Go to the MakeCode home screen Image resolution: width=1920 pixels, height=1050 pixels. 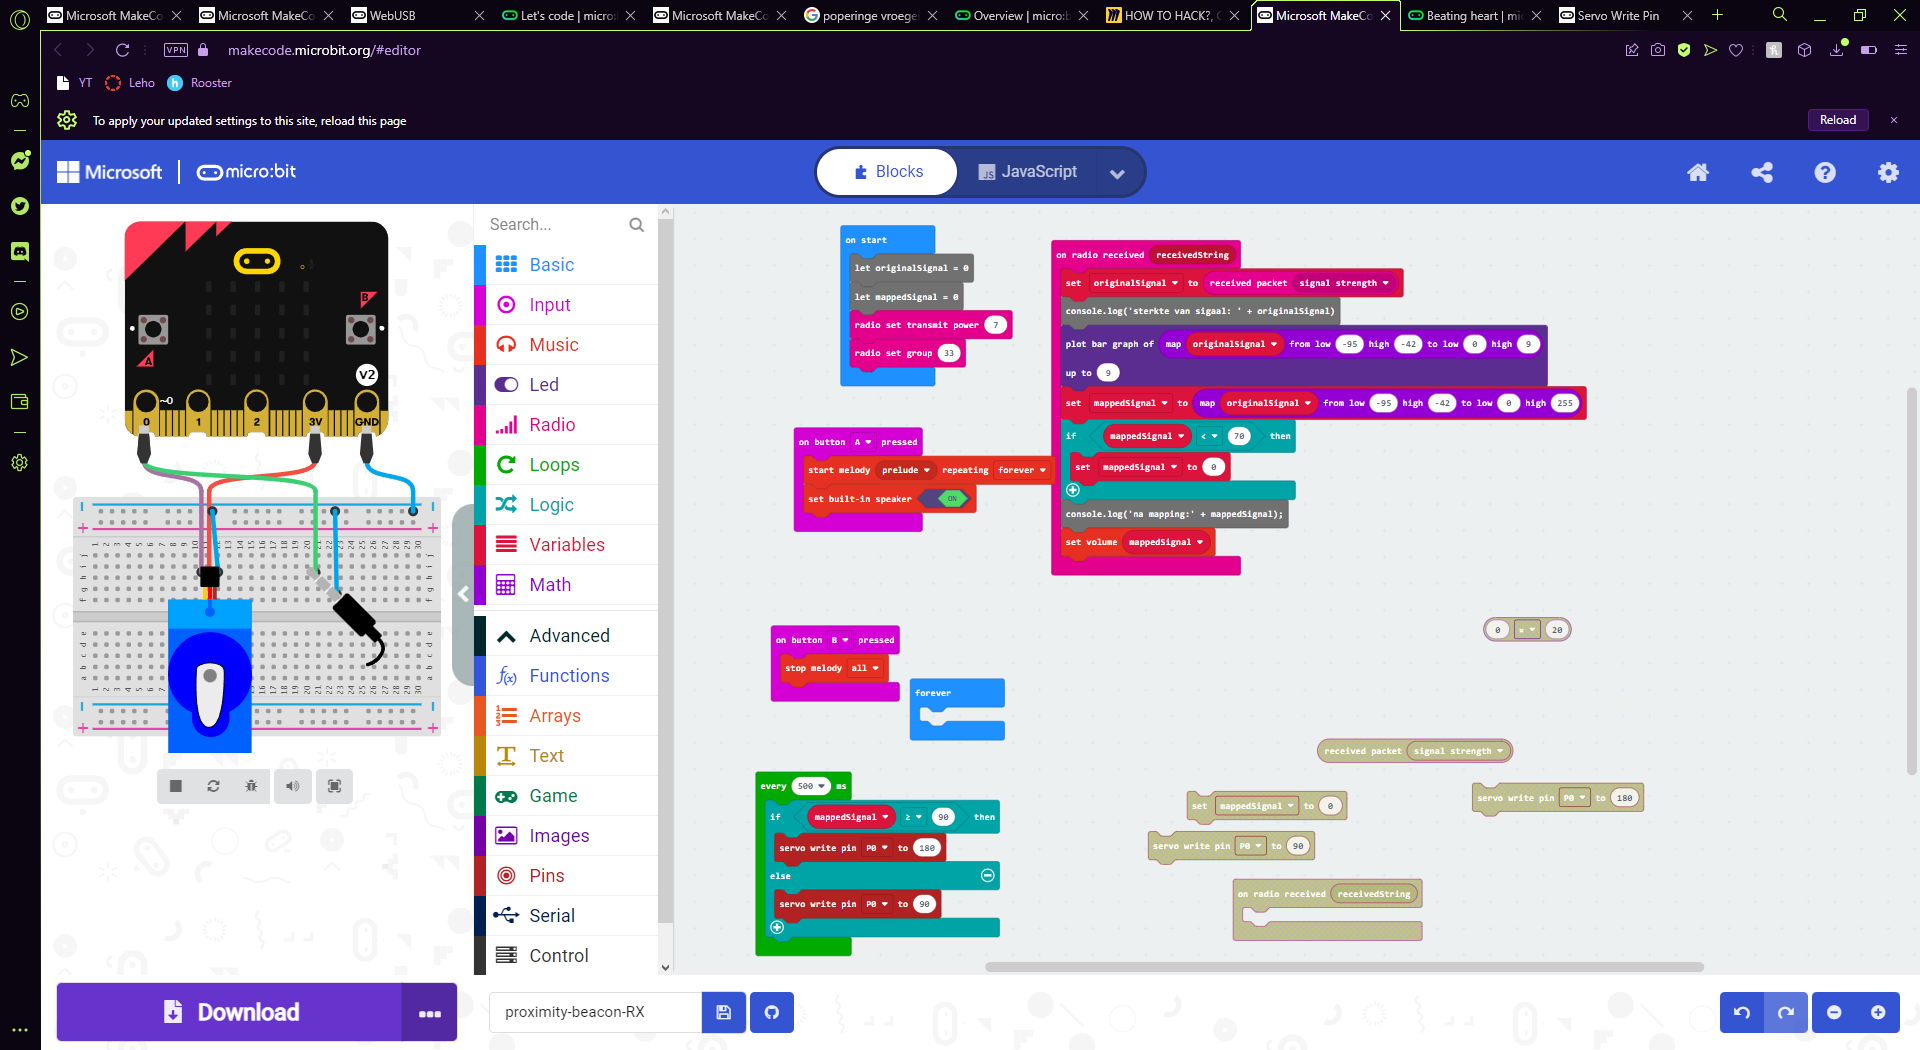click(x=1697, y=172)
